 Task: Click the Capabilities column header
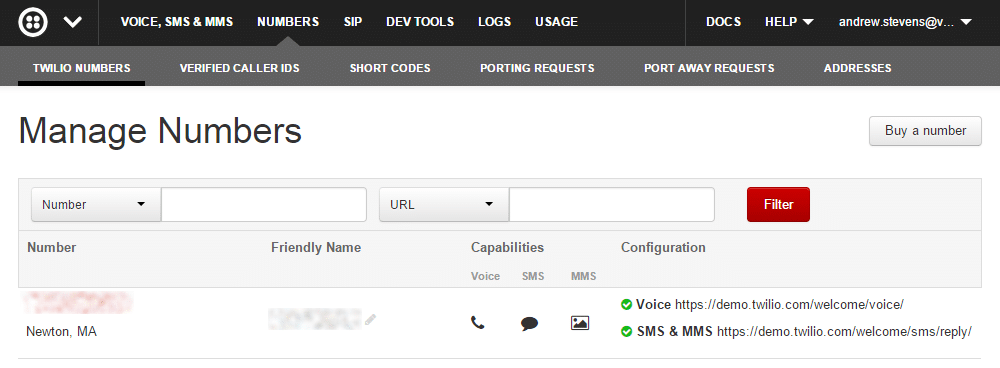click(507, 247)
